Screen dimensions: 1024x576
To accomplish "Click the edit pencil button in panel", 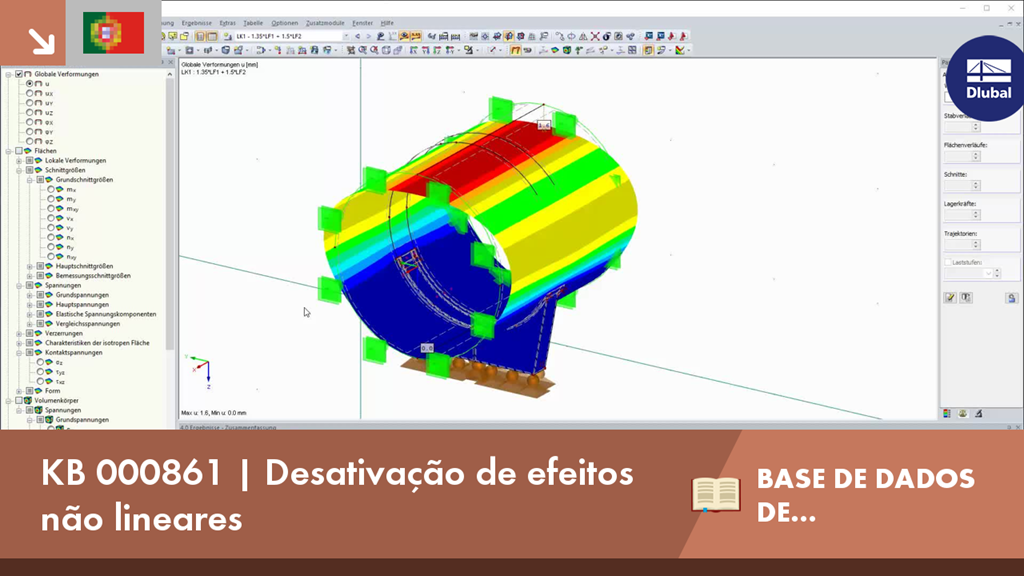I will click(x=950, y=298).
